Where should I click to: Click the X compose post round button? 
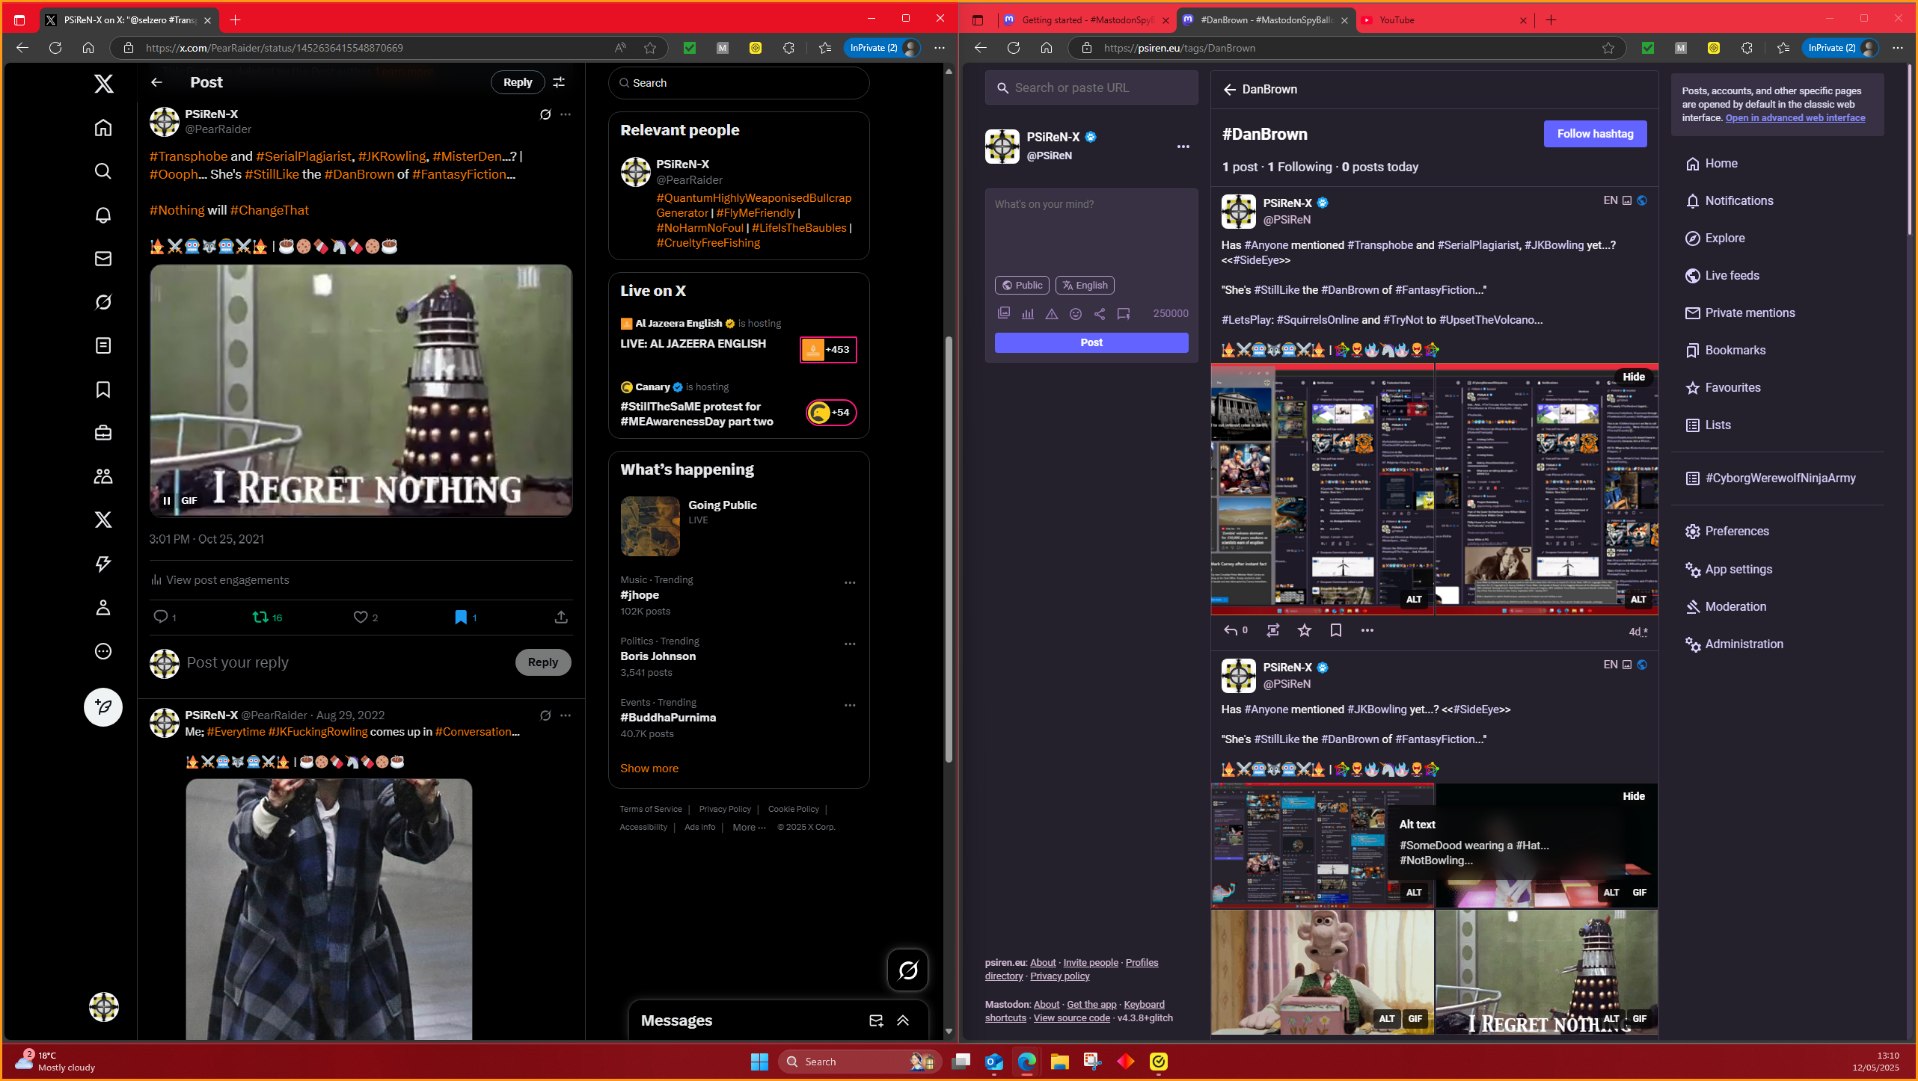[x=103, y=707]
